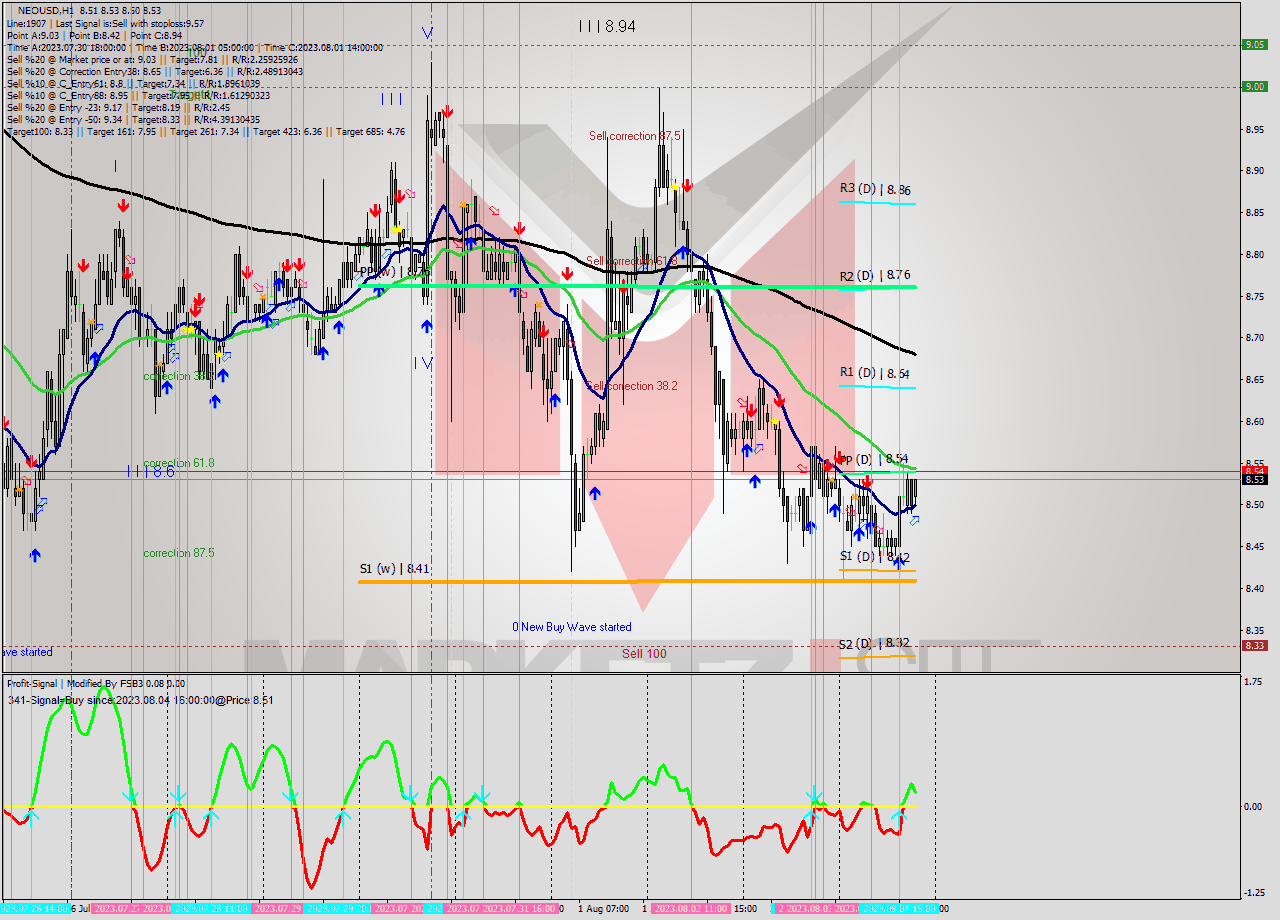
Task: Click the hollow blue arrow at the latest candle
Action: coord(914,520)
